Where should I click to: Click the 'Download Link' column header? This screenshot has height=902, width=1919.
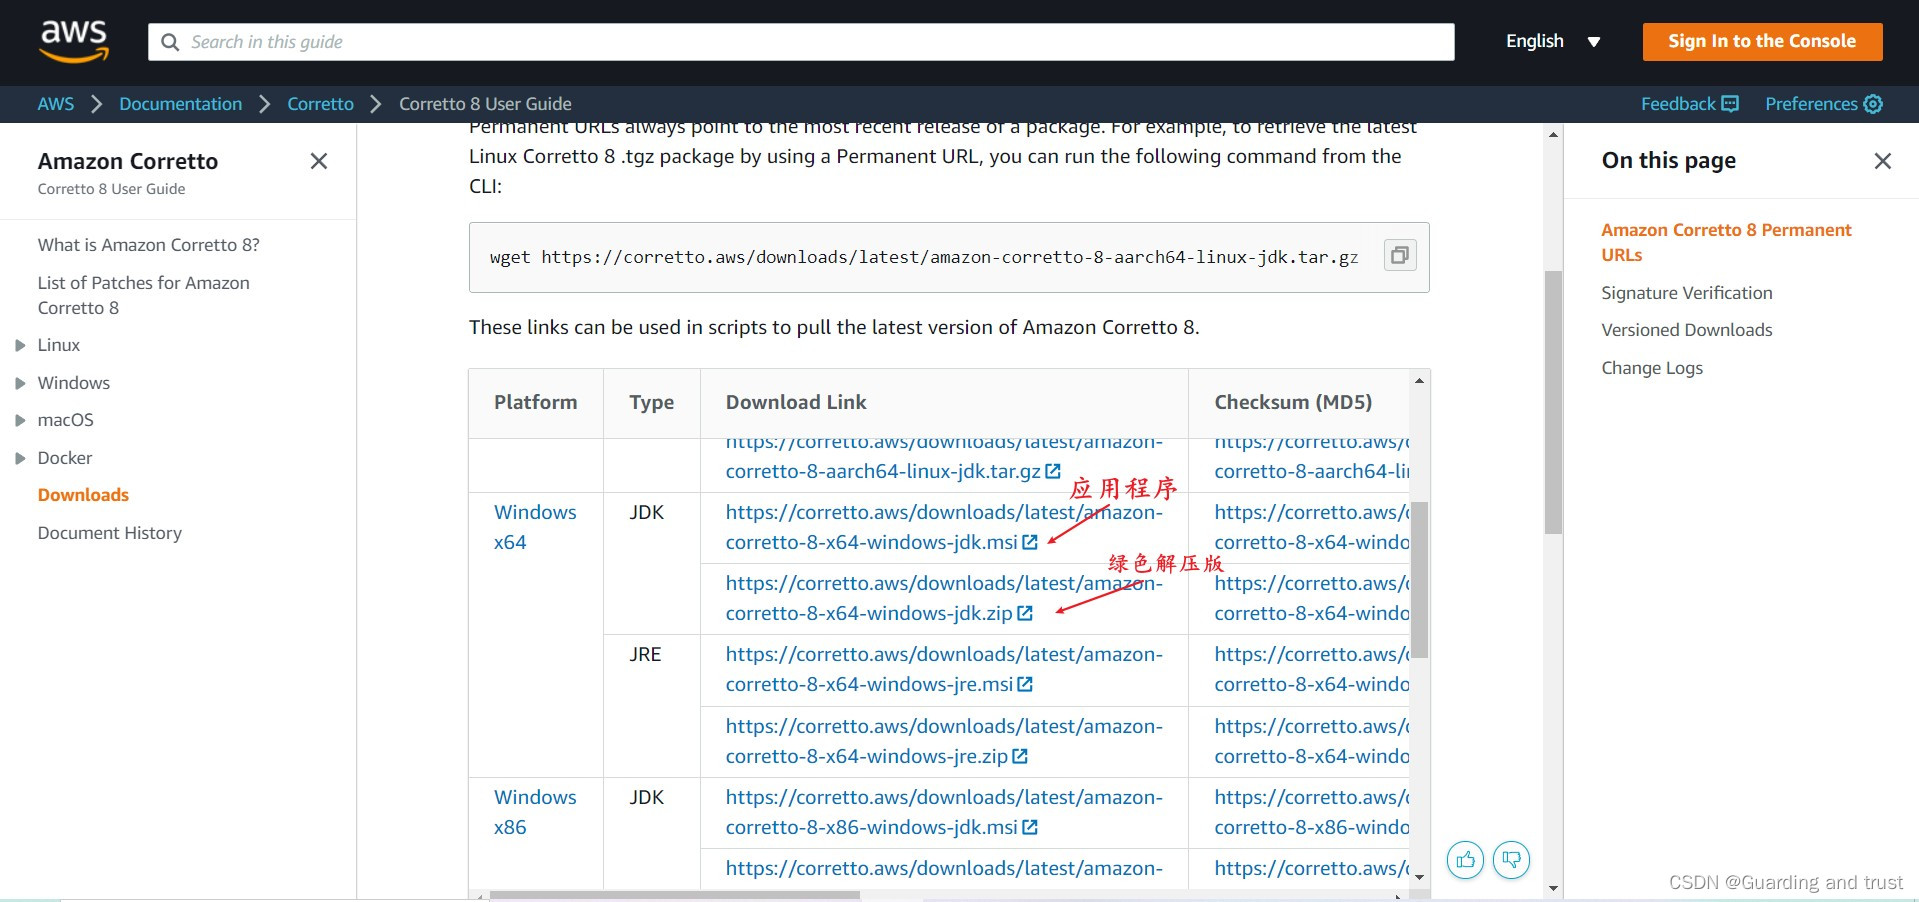(x=795, y=402)
